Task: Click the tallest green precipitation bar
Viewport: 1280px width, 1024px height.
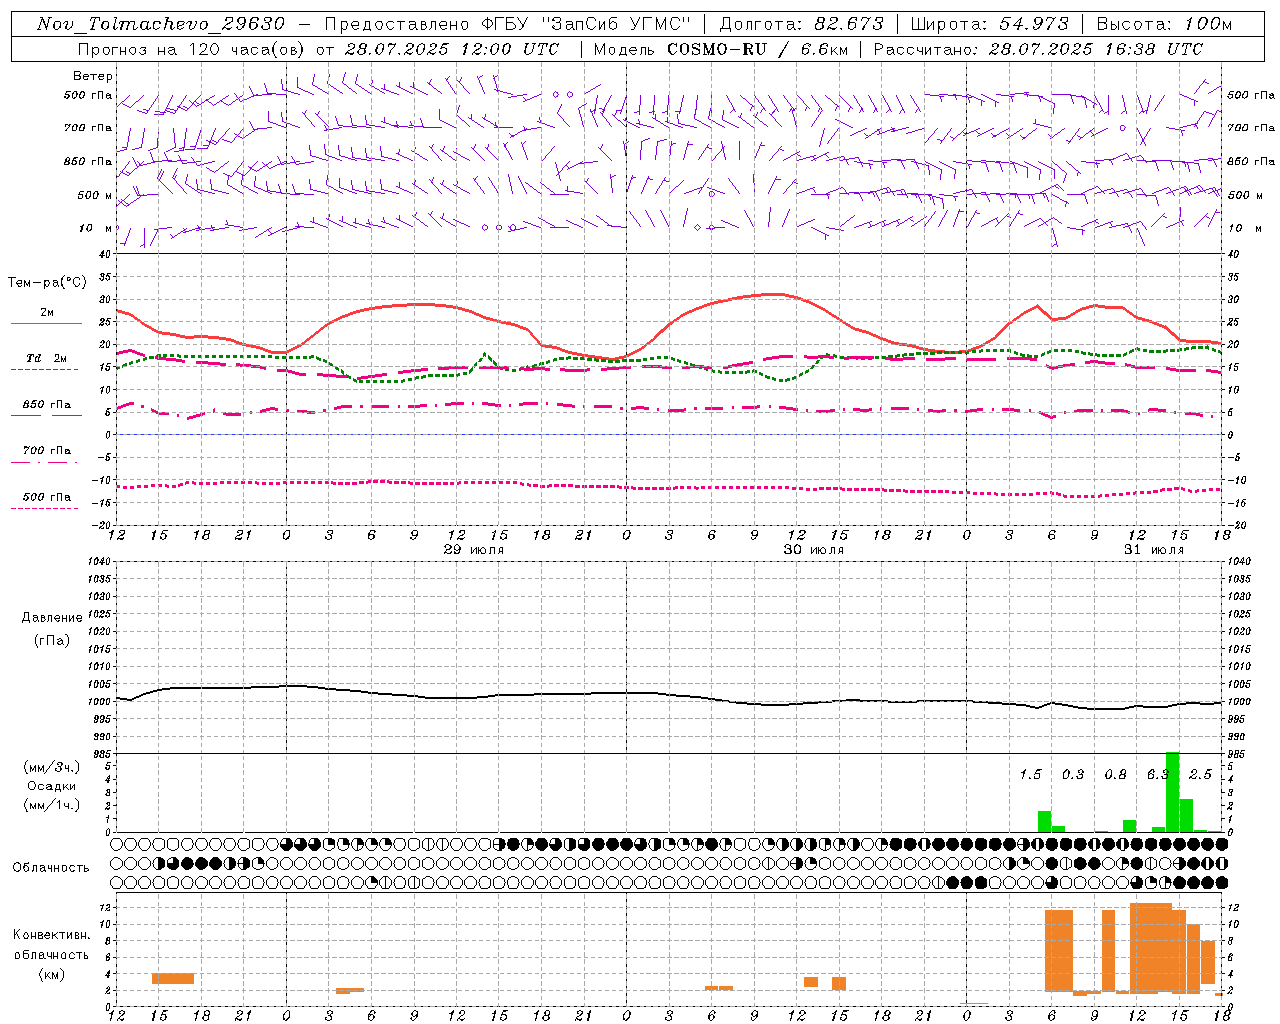Action: click(1172, 792)
